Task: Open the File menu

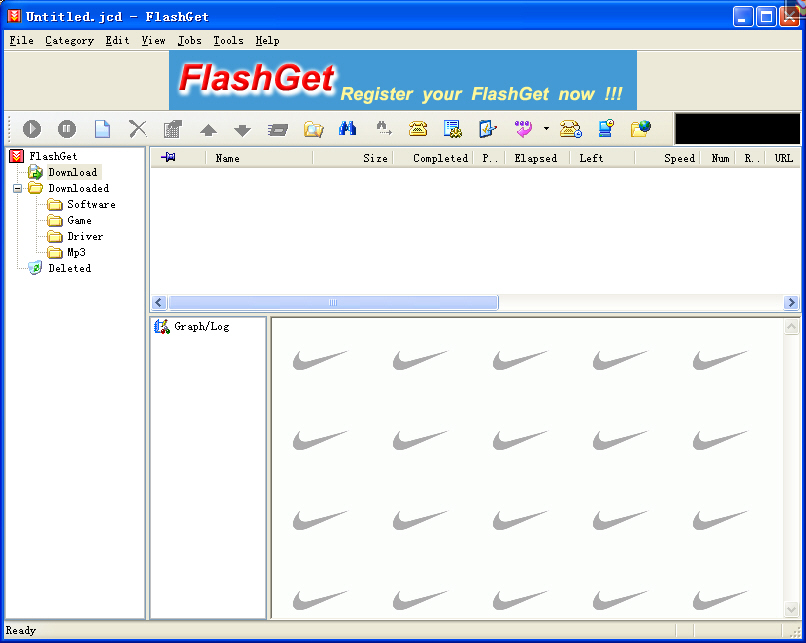Action: click(x=22, y=41)
